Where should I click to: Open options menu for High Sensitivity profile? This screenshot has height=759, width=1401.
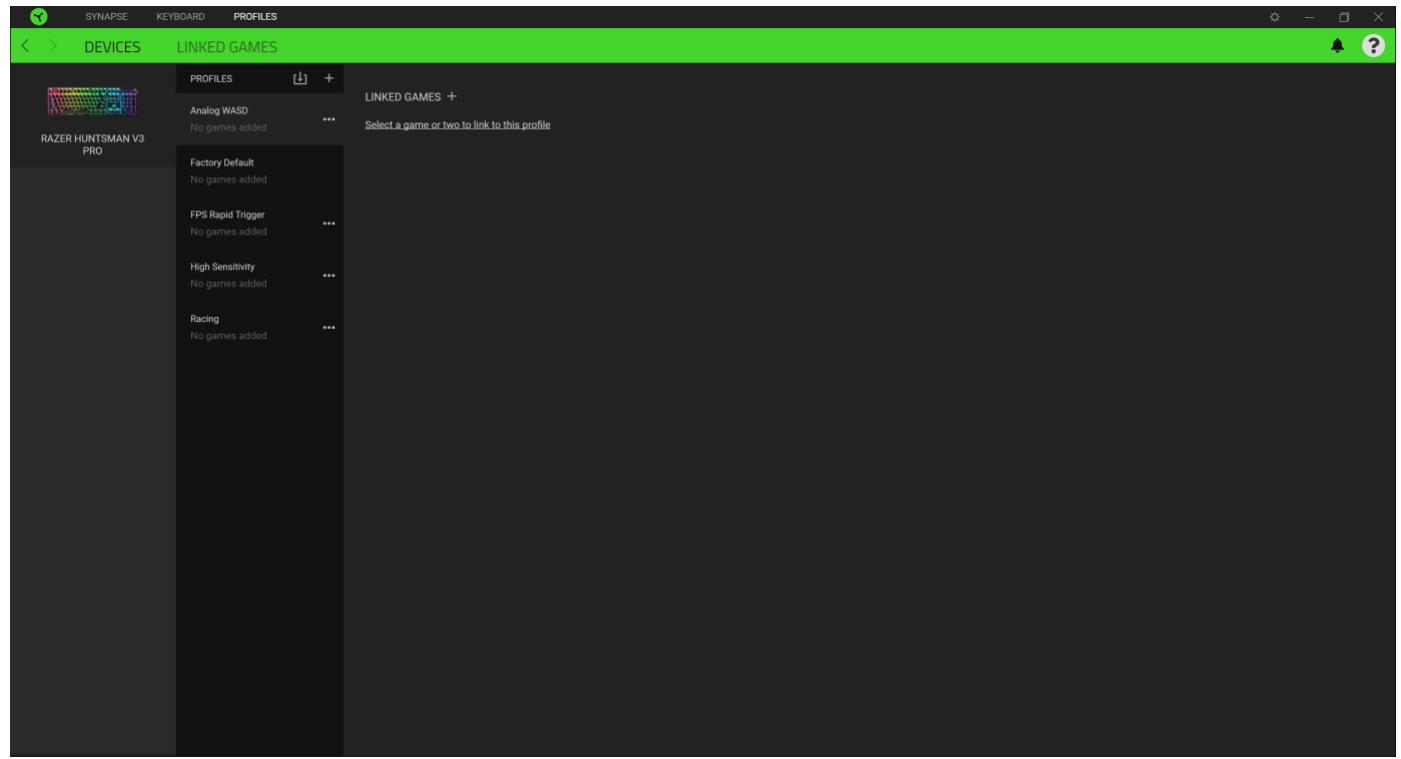tap(329, 275)
